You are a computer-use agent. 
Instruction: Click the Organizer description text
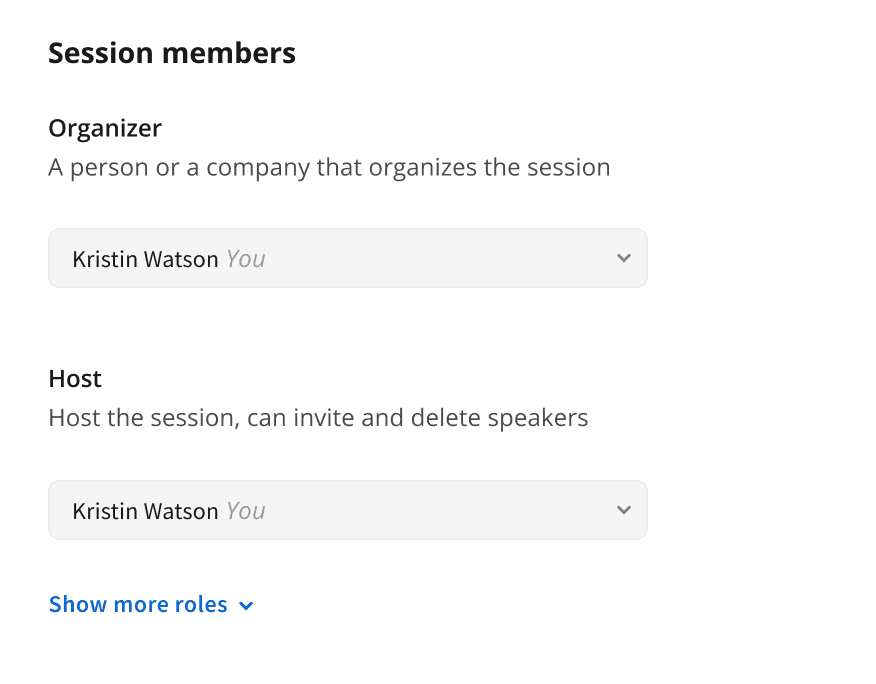click(x=329, y=167)
